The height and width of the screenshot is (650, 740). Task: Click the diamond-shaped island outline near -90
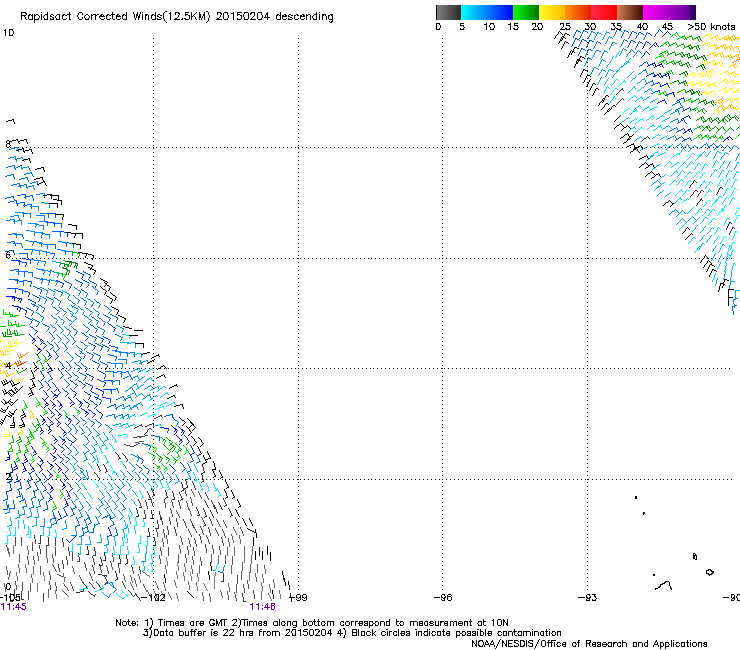(x=709, y=572)
